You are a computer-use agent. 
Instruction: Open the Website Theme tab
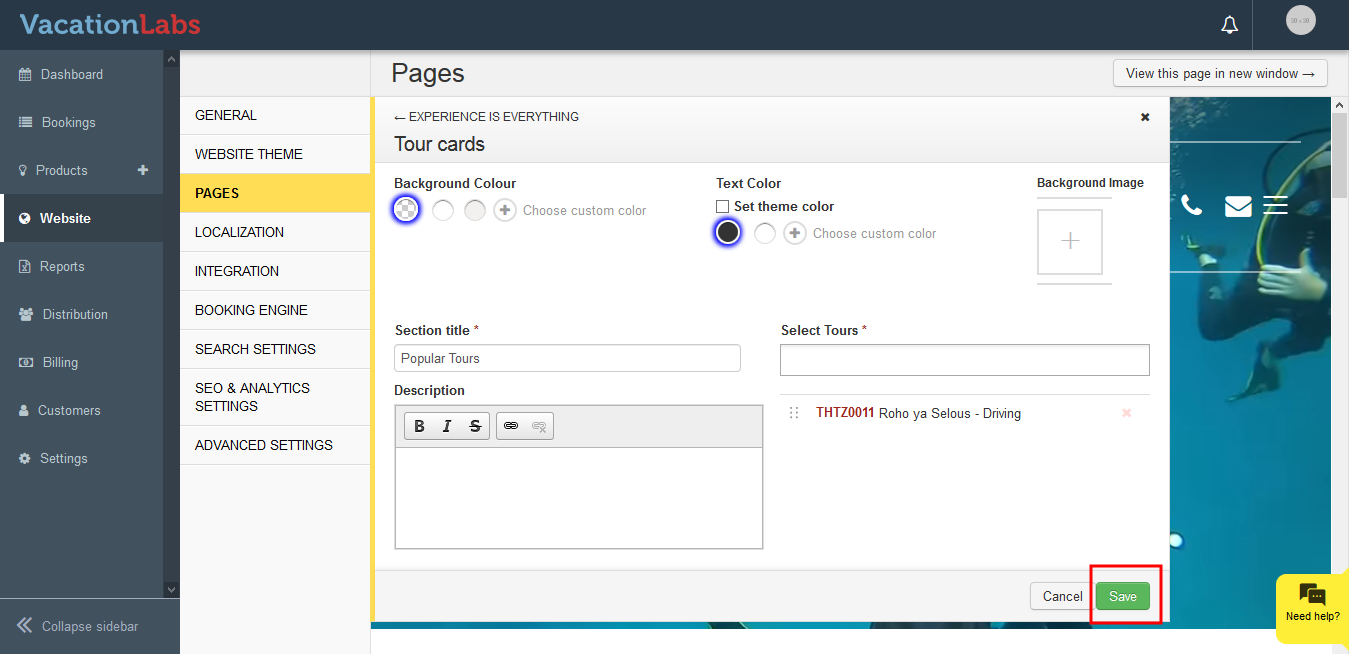pyautogui.click(x=249, y=154)
